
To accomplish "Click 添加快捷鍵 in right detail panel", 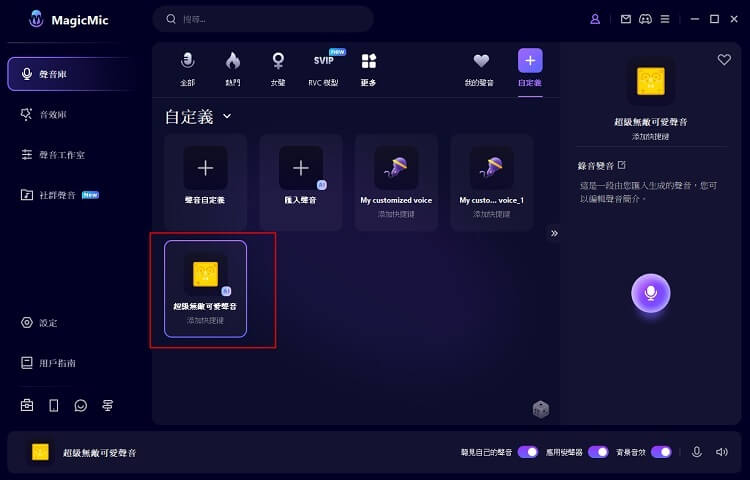I will pos(651,137).
